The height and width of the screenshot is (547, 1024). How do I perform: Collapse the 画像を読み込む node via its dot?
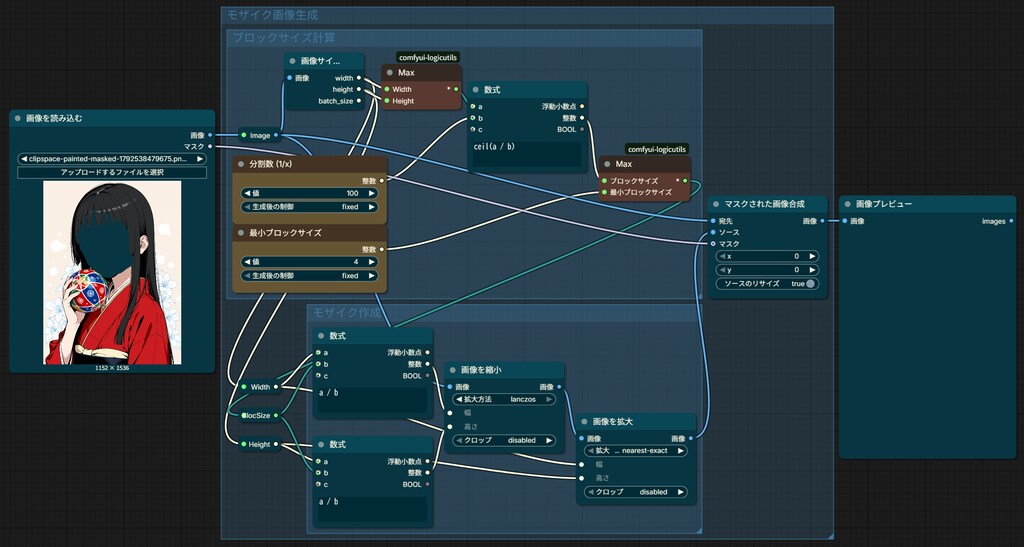[x=18, y=119]
